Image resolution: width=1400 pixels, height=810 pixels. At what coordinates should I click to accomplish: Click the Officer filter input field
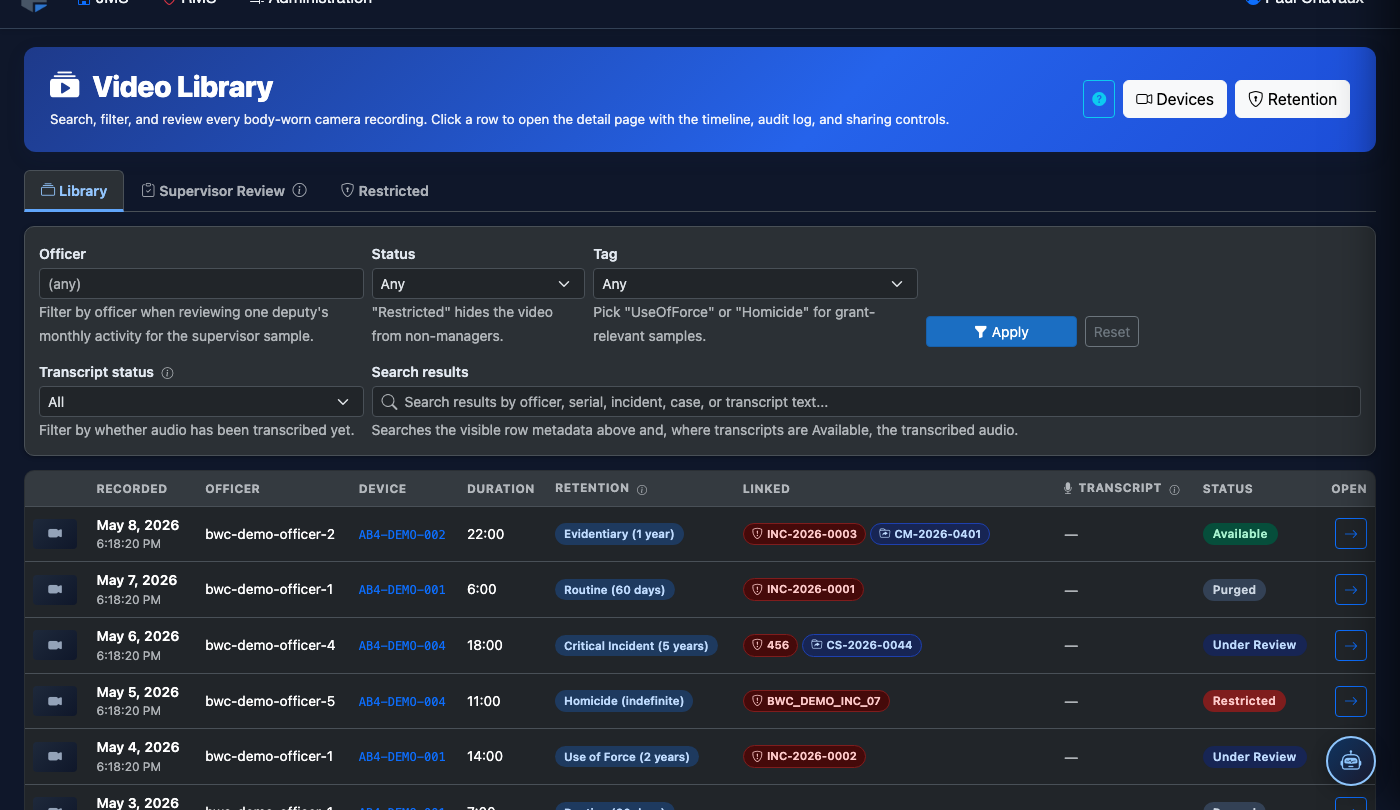tap(201, 284)
